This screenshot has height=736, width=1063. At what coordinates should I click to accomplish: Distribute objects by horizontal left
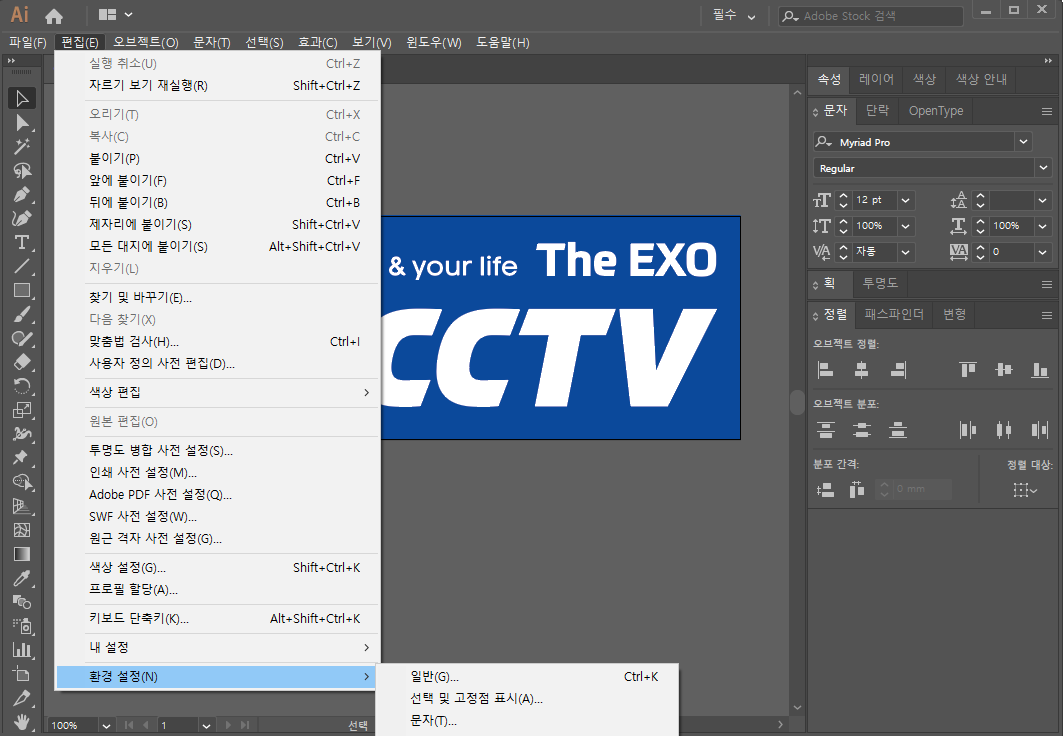point(967,430)
